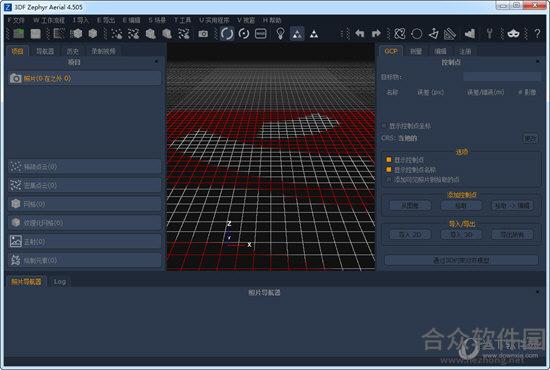
Task: Click the light bulb lighting icon
Action: [280, 34]
